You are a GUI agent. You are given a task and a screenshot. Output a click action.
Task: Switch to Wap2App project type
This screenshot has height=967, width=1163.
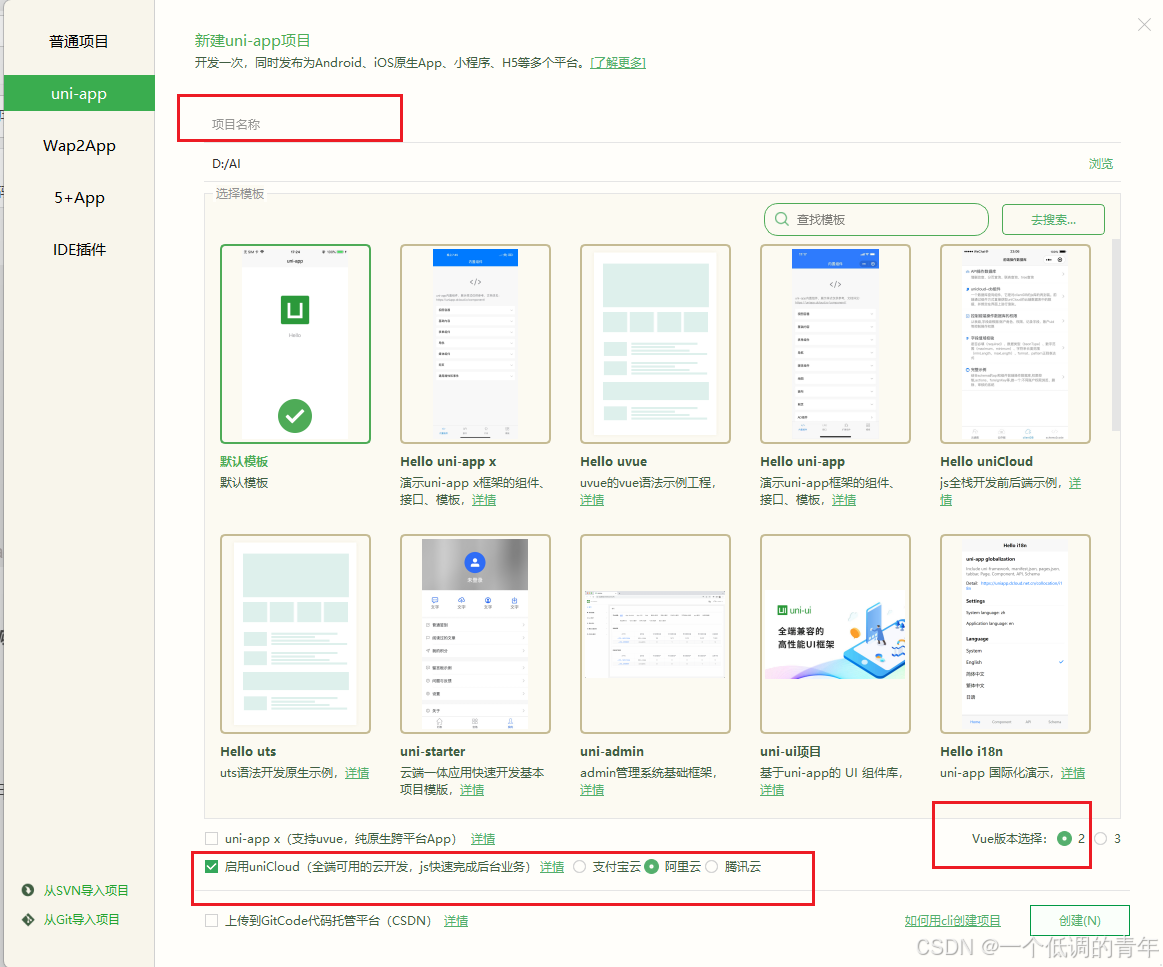coord(79,145)
